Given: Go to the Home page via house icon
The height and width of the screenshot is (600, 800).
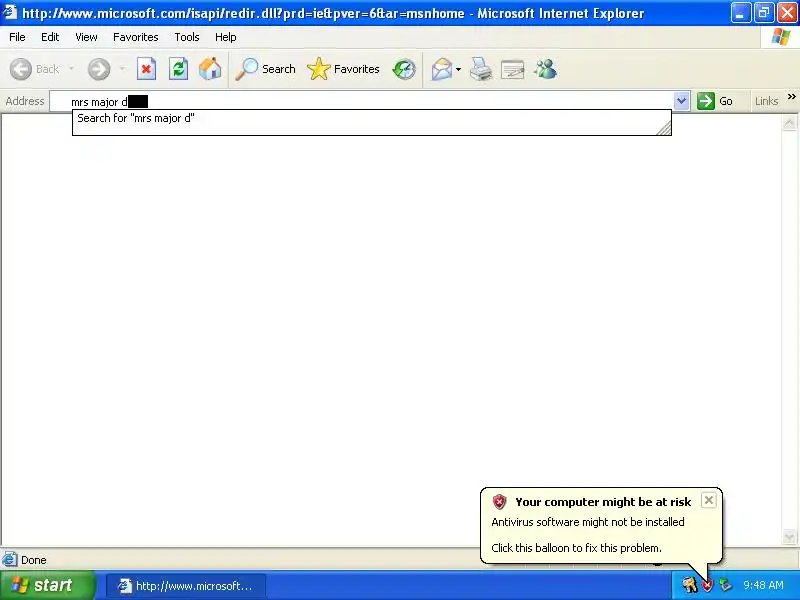Looking at the screenshot, I should pos(210,69).
